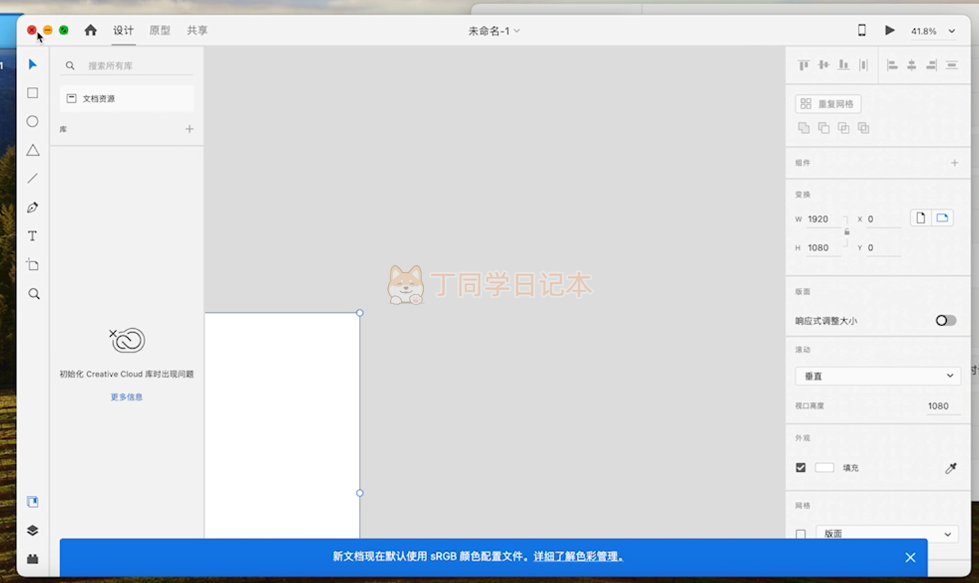Click the boolean Add (union) icon
The height and width of the screenshot is (583, 979).
[804, 128]
